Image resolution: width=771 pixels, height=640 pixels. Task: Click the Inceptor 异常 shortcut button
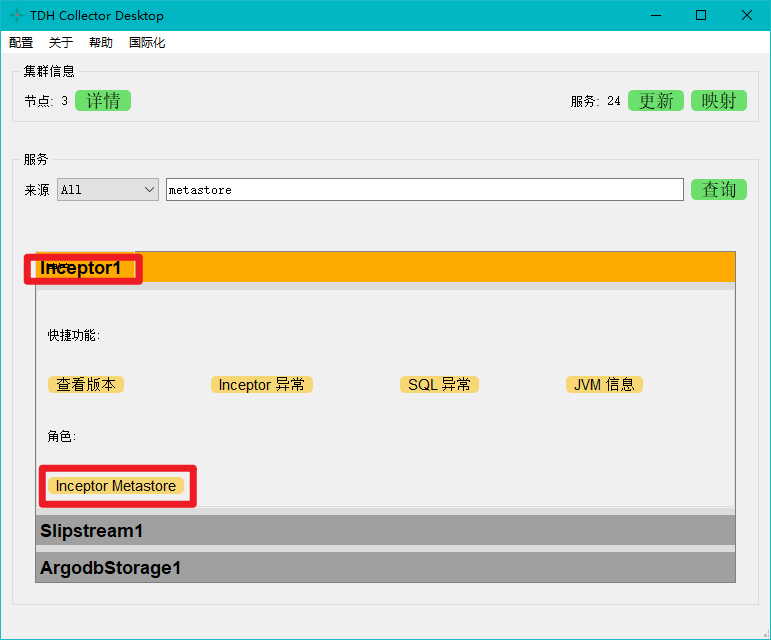262,384
